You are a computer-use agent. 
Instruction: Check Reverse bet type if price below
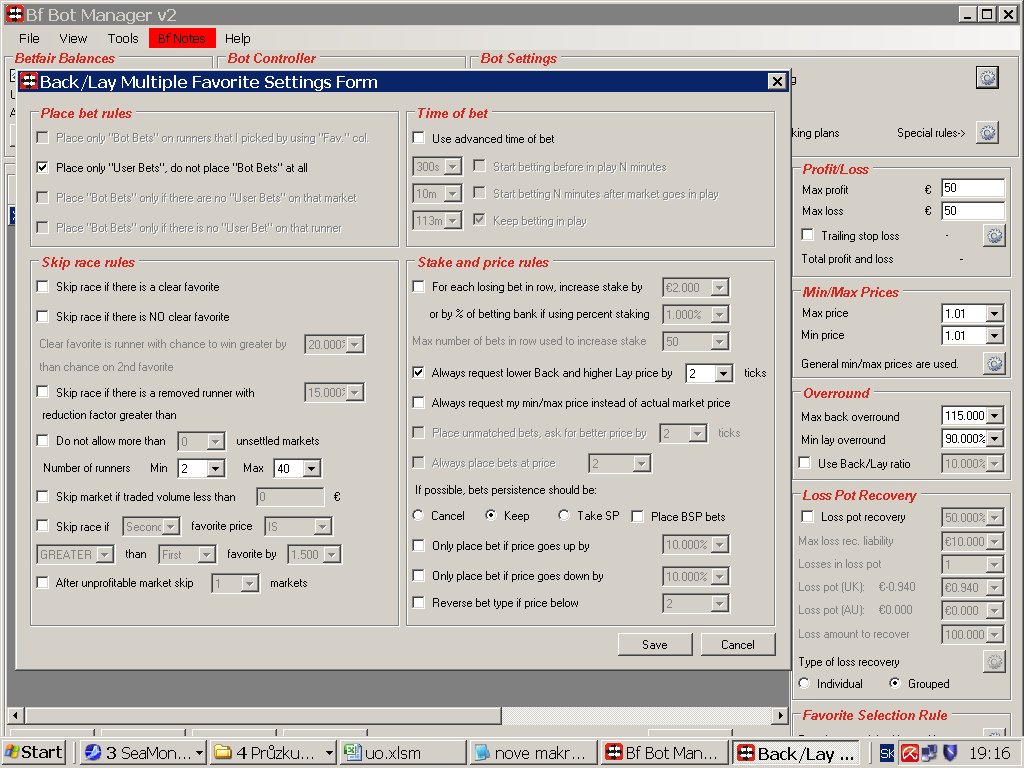pyautogui.click(x=419, y=603)
